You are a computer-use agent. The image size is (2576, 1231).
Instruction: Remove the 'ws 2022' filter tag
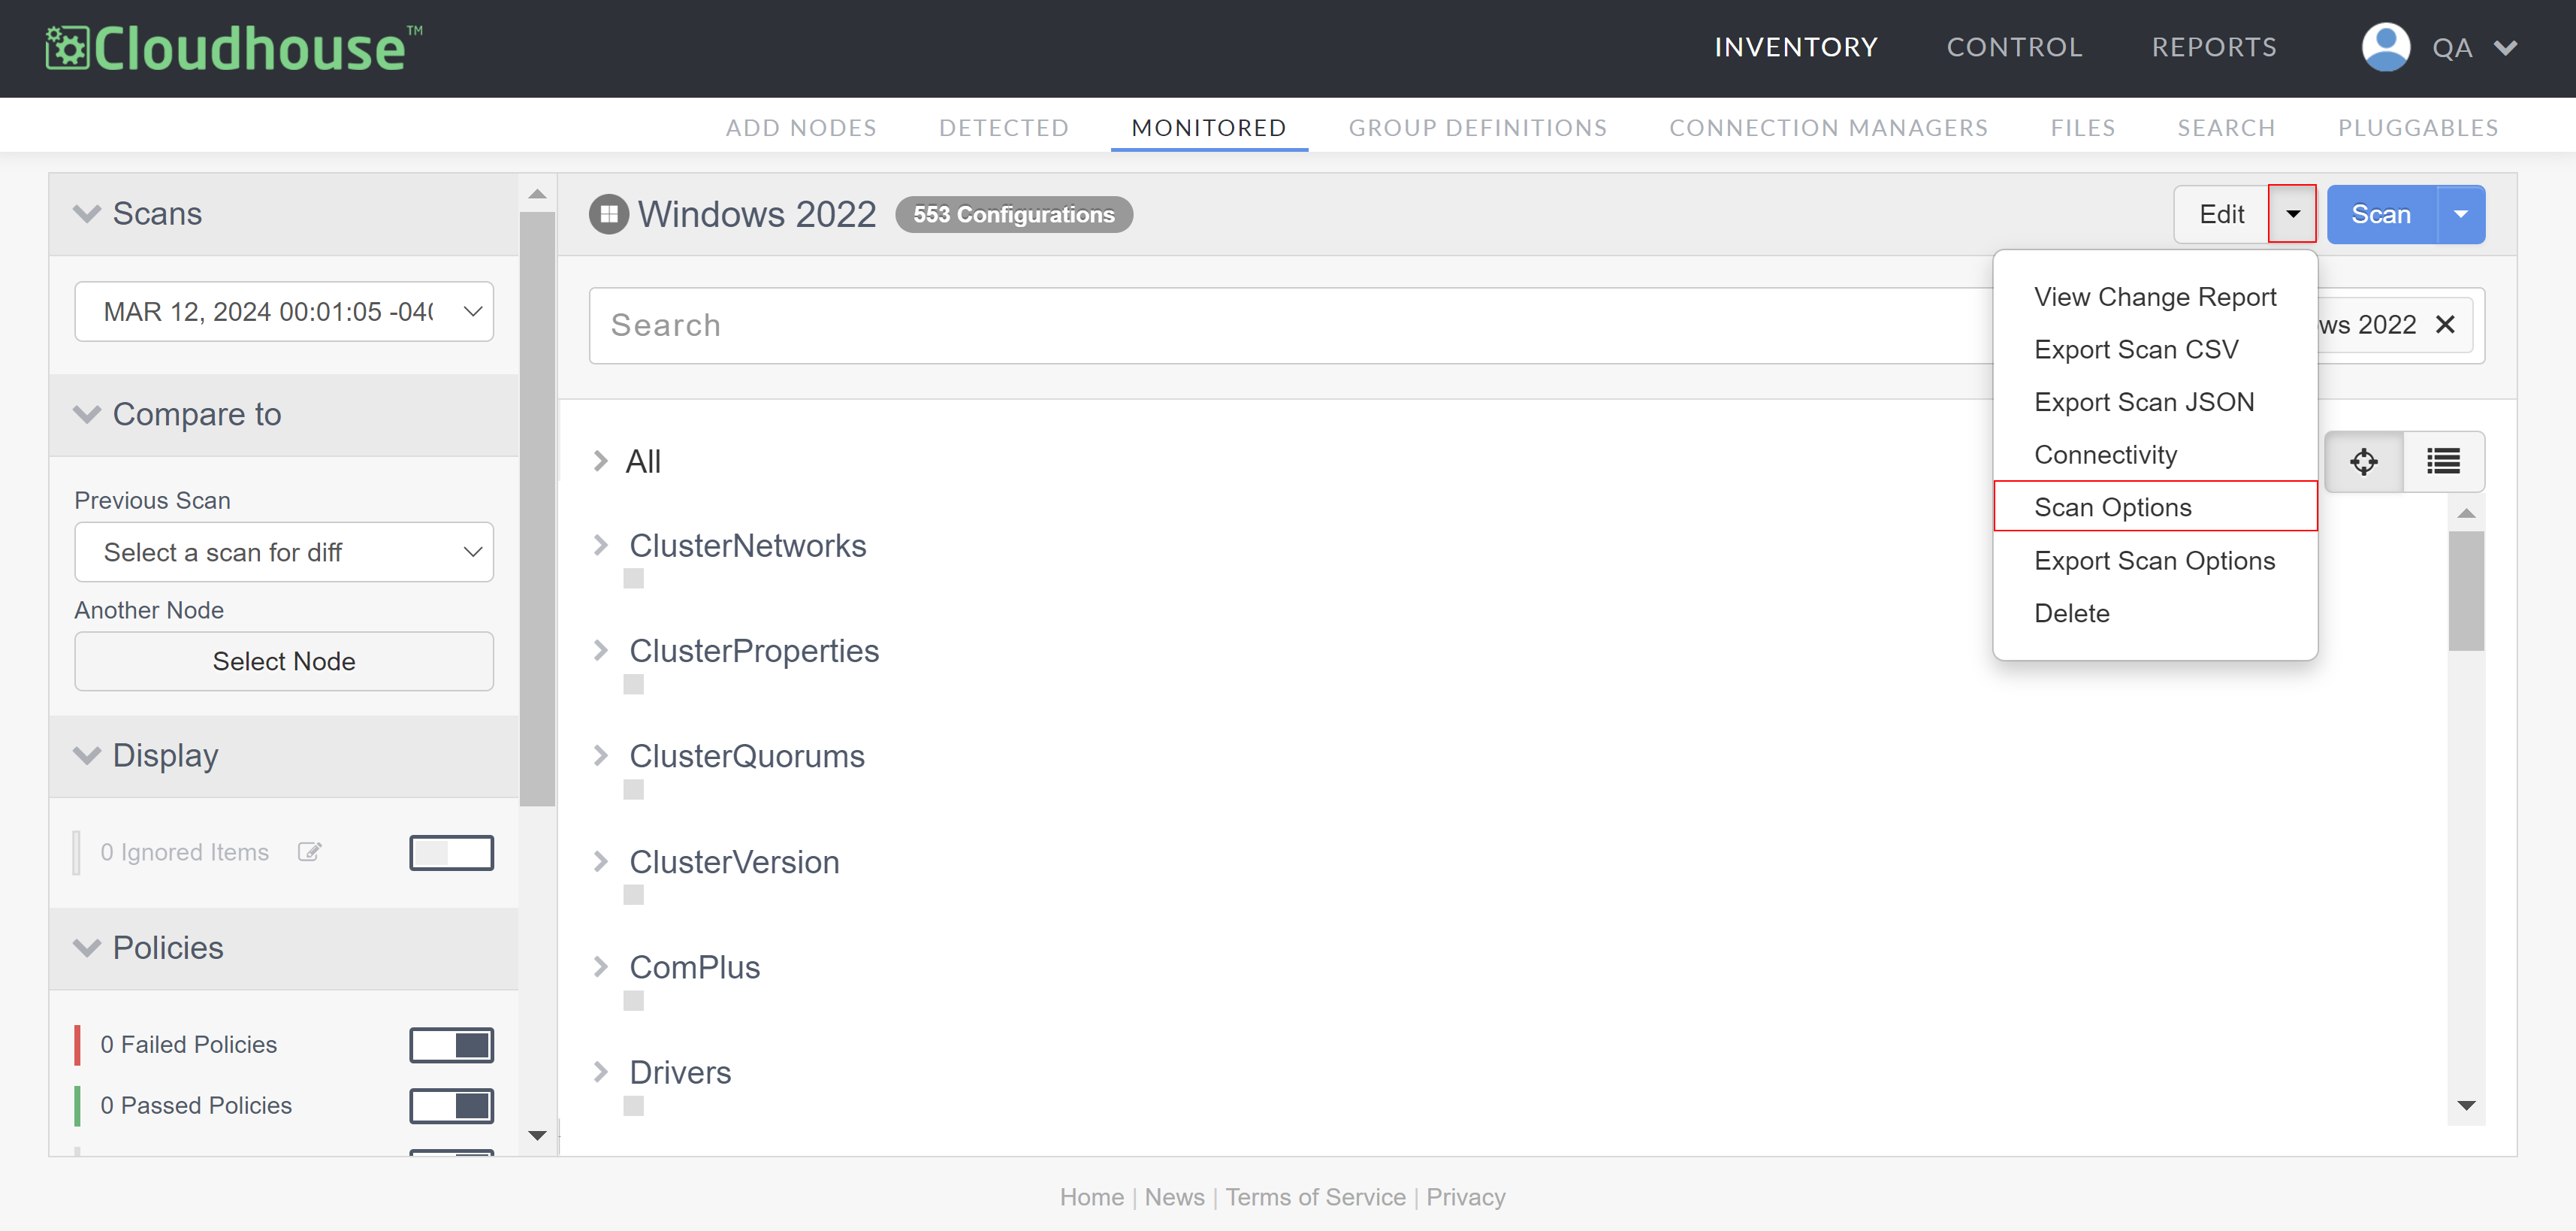tap(2445, 324)
